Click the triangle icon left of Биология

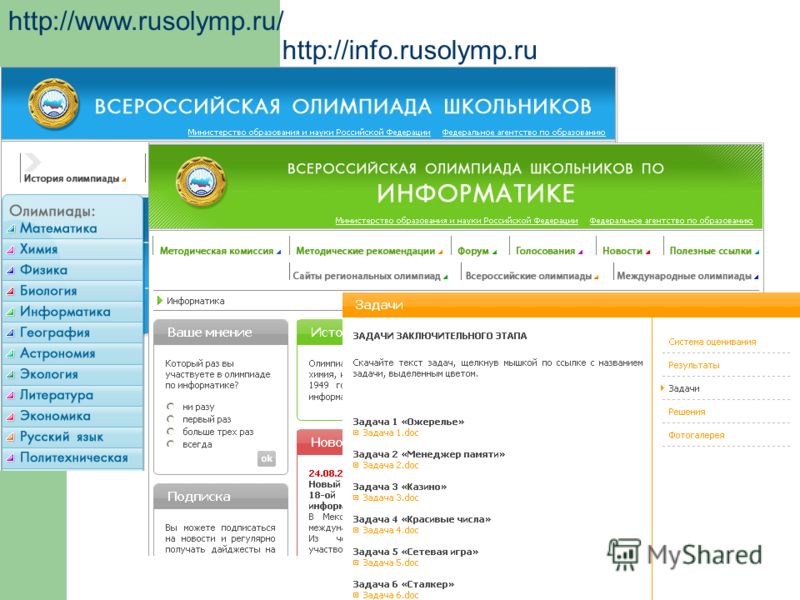11,291
